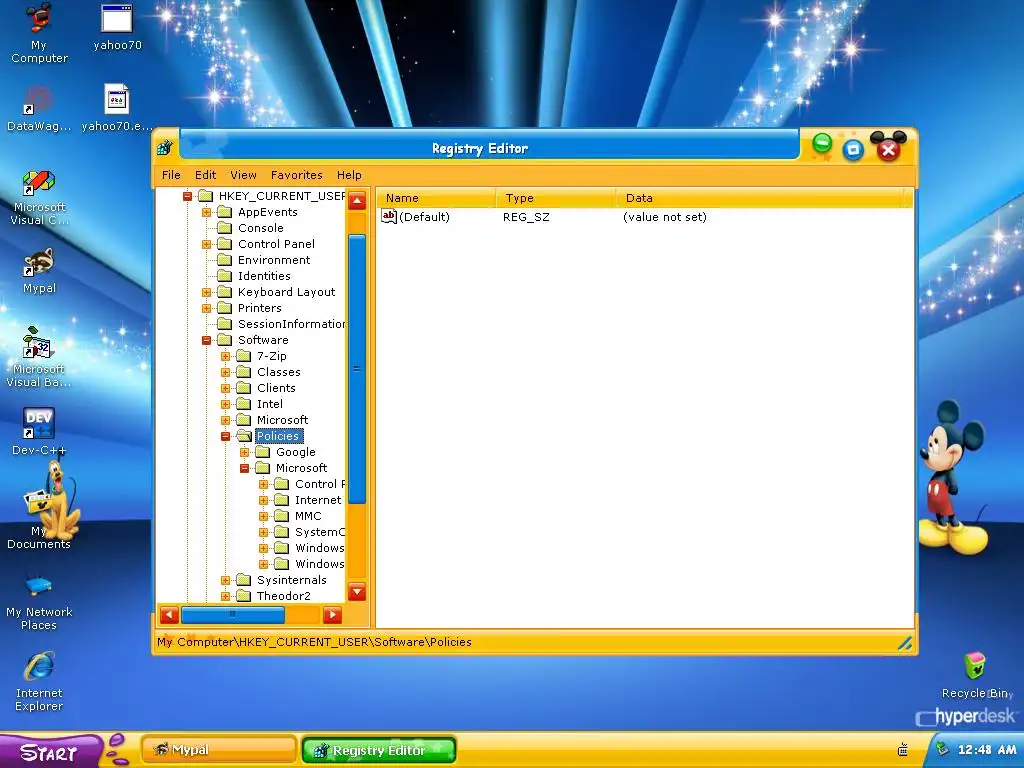Image resolution: width=1024 pixels, height=768 pixels.
Task: Collapse the Policies tree node
Action: tap(225, 436)
